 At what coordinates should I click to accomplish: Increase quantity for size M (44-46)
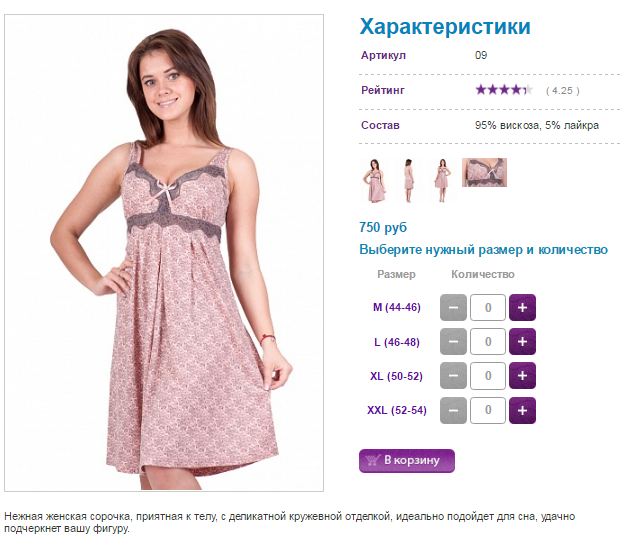coord(522,307)
